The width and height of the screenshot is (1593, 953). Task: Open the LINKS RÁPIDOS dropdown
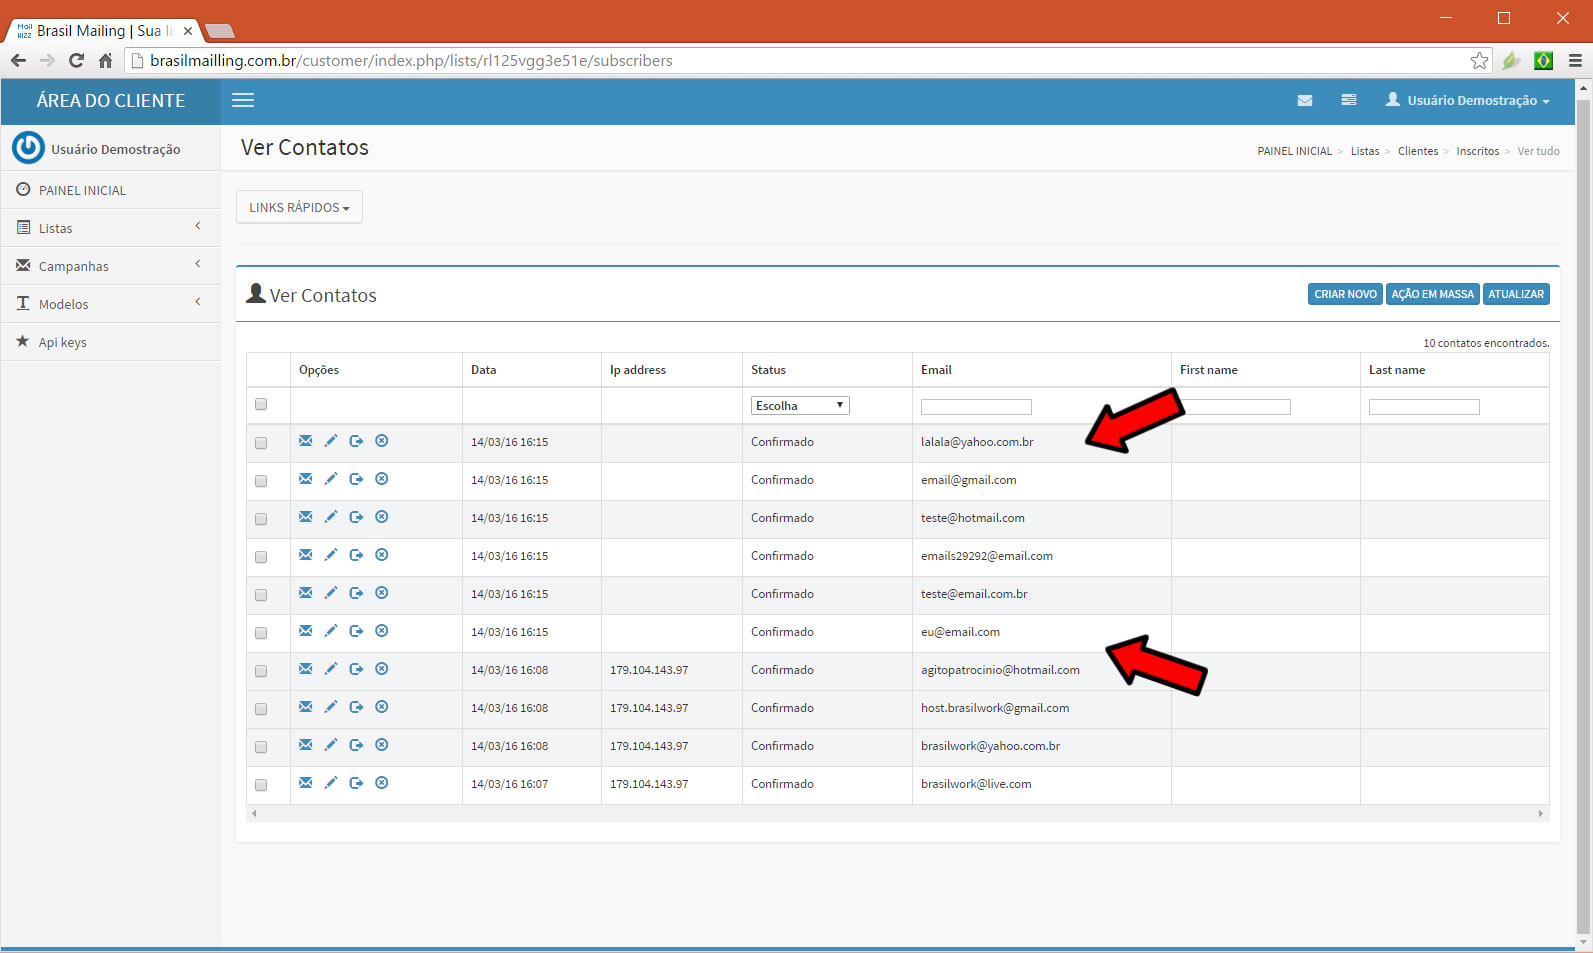point(299,207)
